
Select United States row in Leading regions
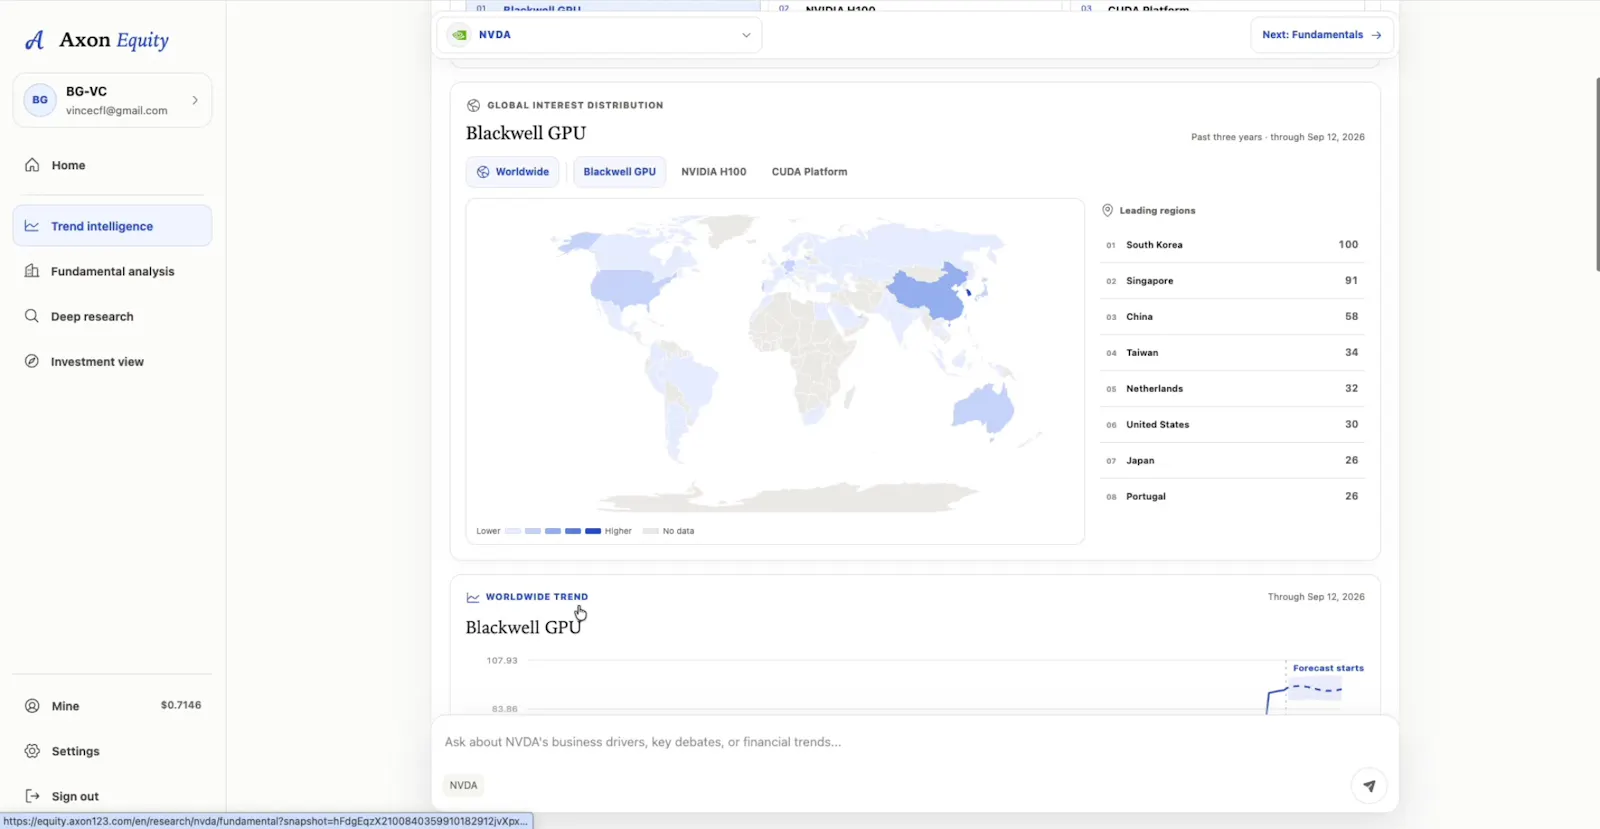tap(1232, 425)
